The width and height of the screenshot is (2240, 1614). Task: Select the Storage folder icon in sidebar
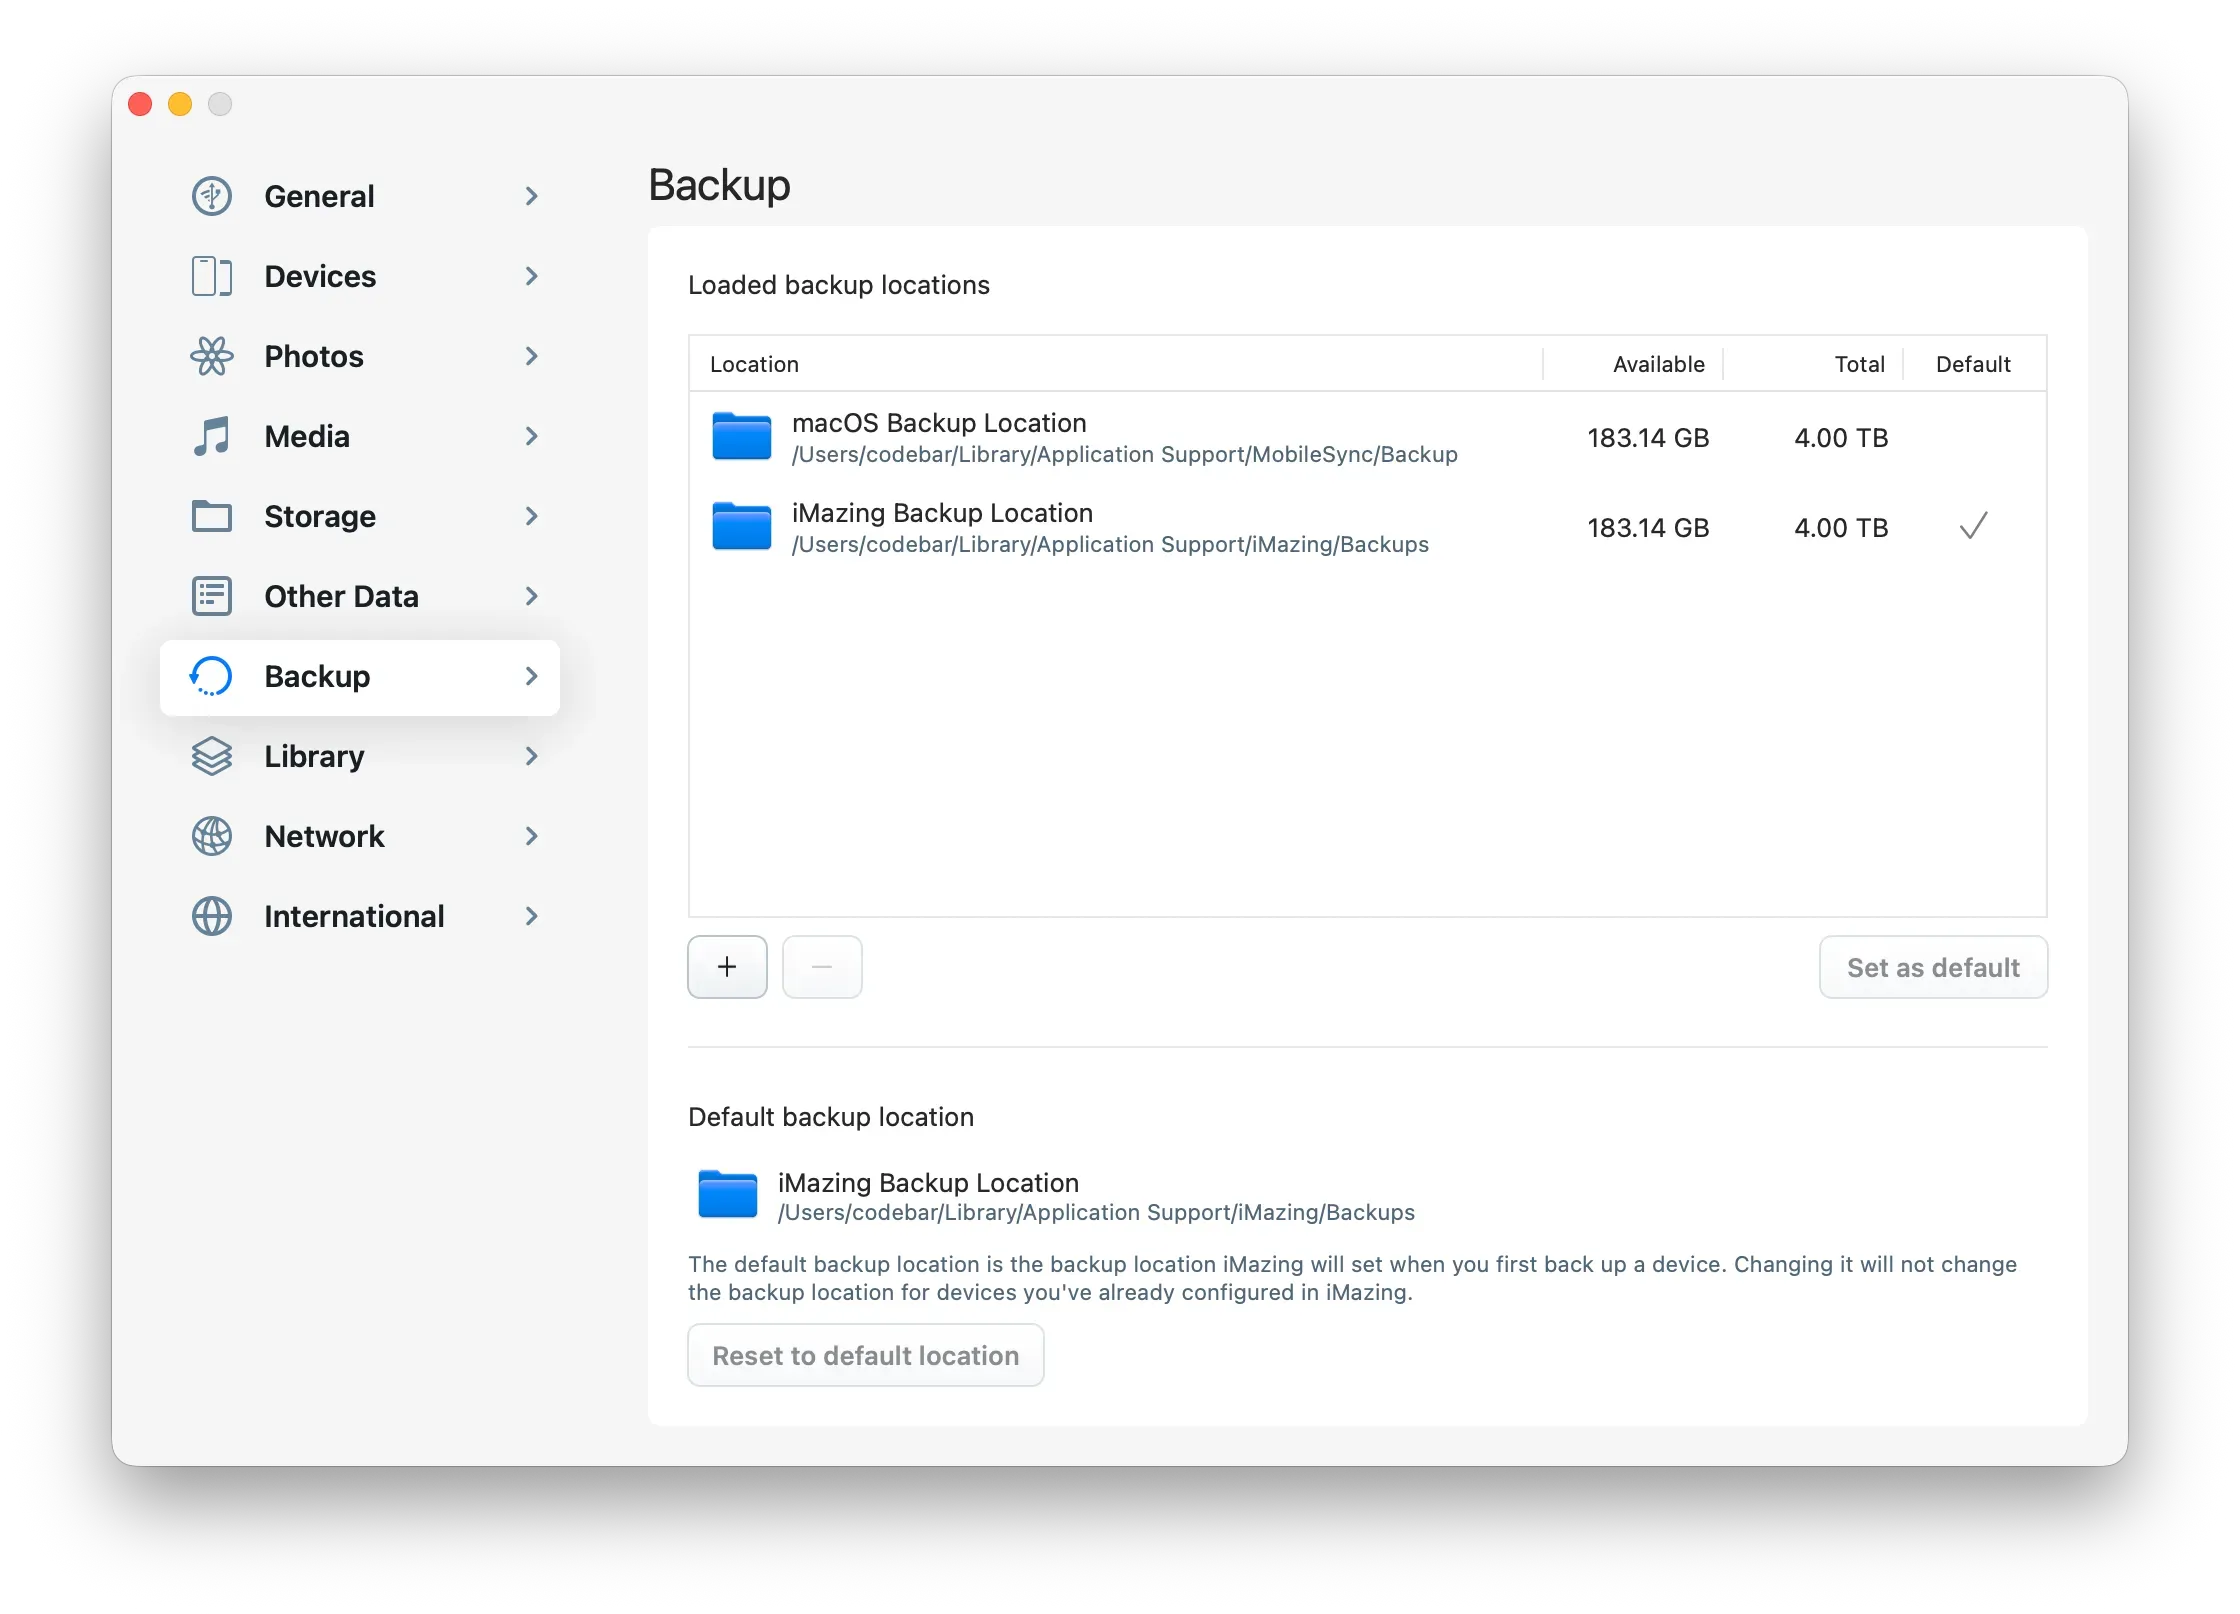tap(211, 516)
